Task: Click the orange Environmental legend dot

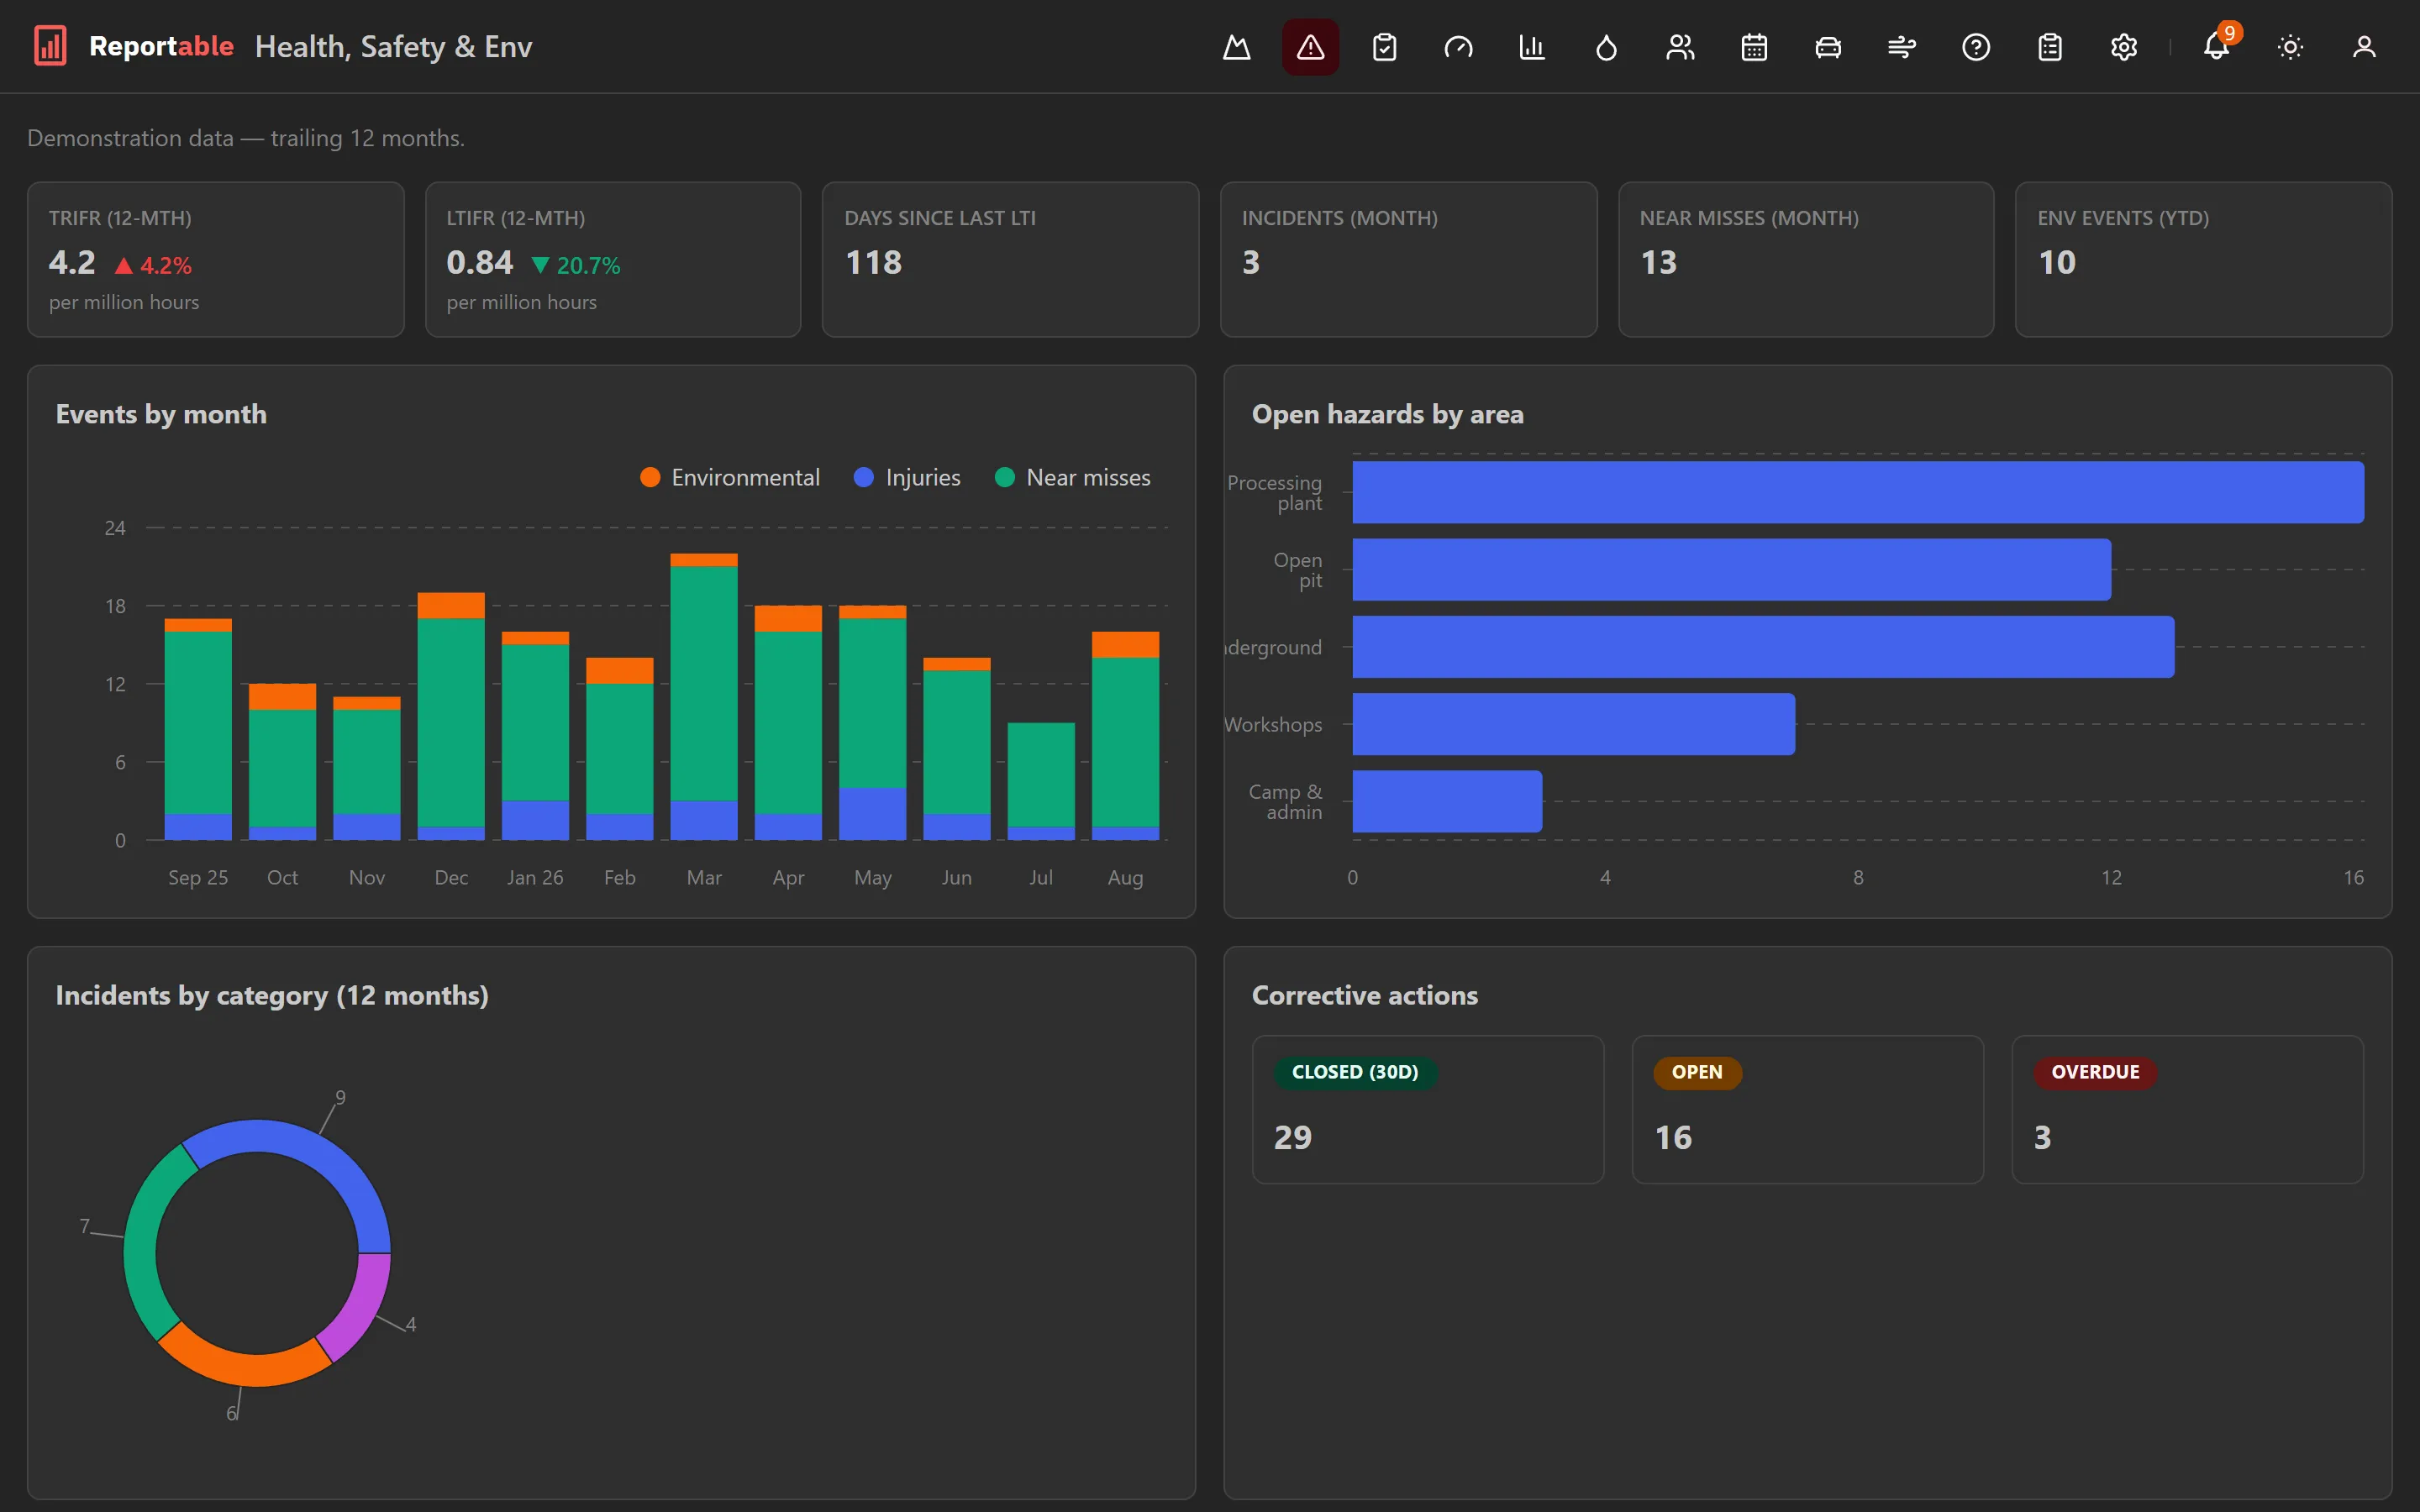Action: coord(650,478)
